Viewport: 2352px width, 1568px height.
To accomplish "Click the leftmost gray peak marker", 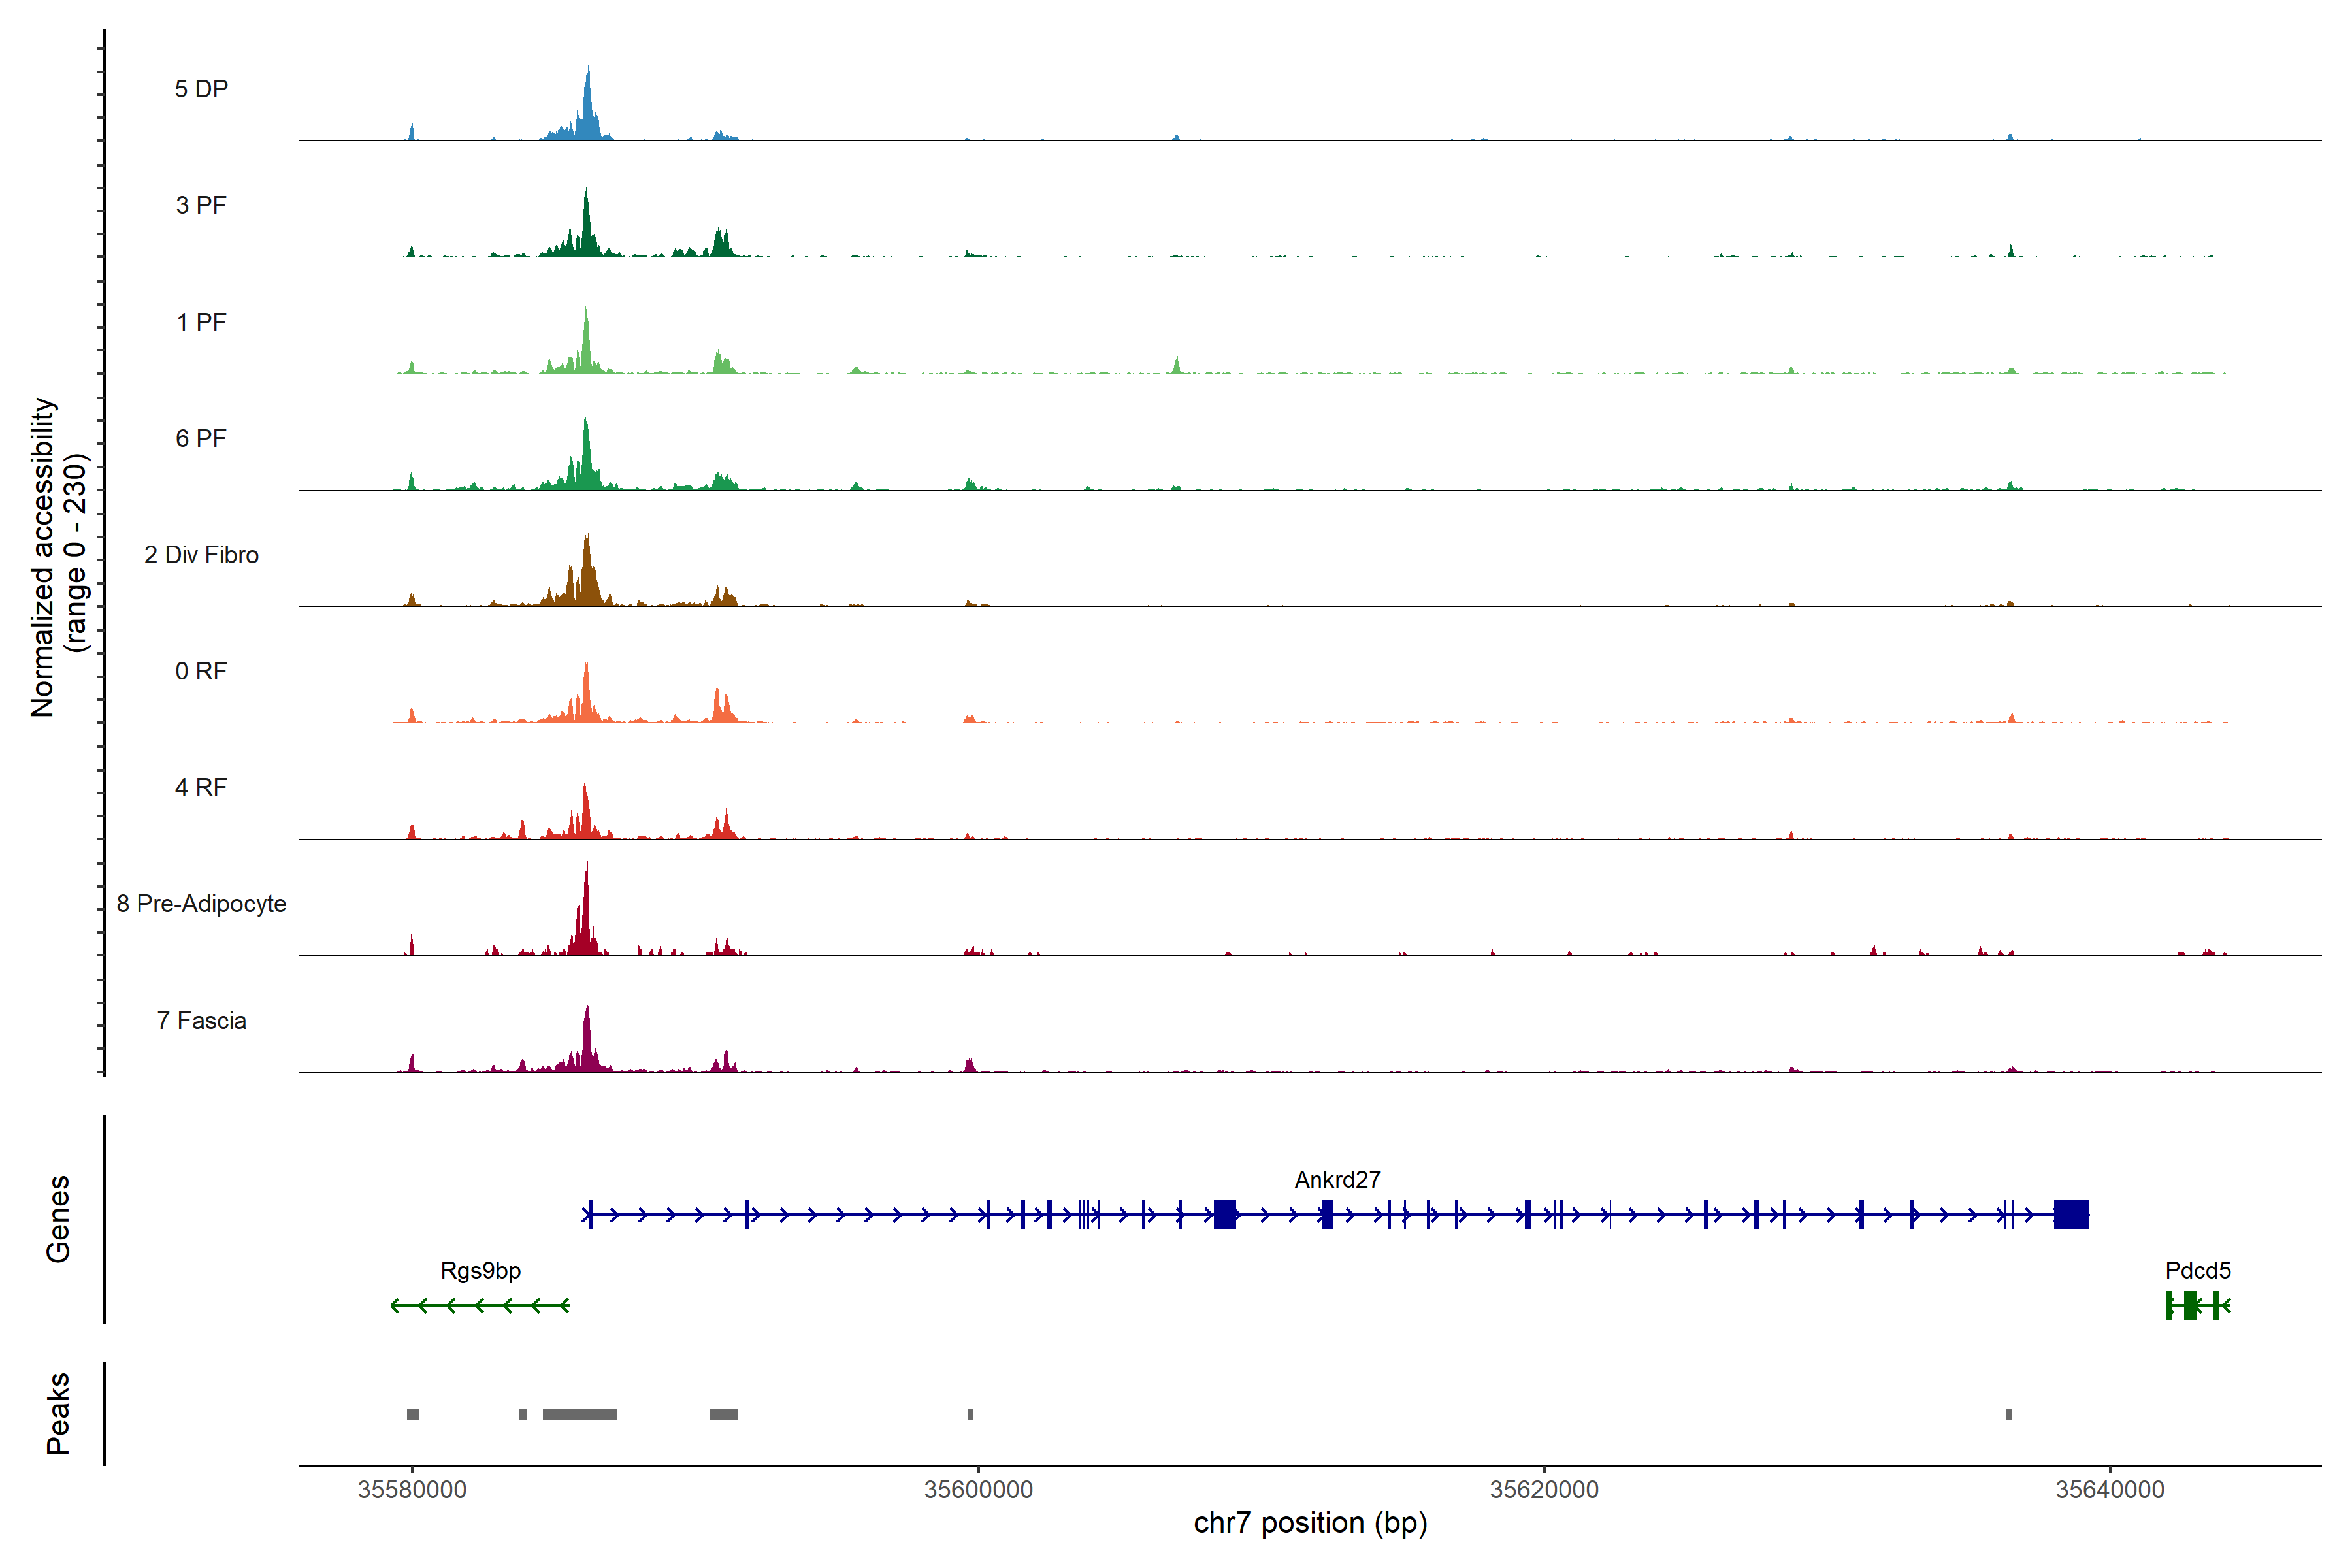I will point(413,1414).
